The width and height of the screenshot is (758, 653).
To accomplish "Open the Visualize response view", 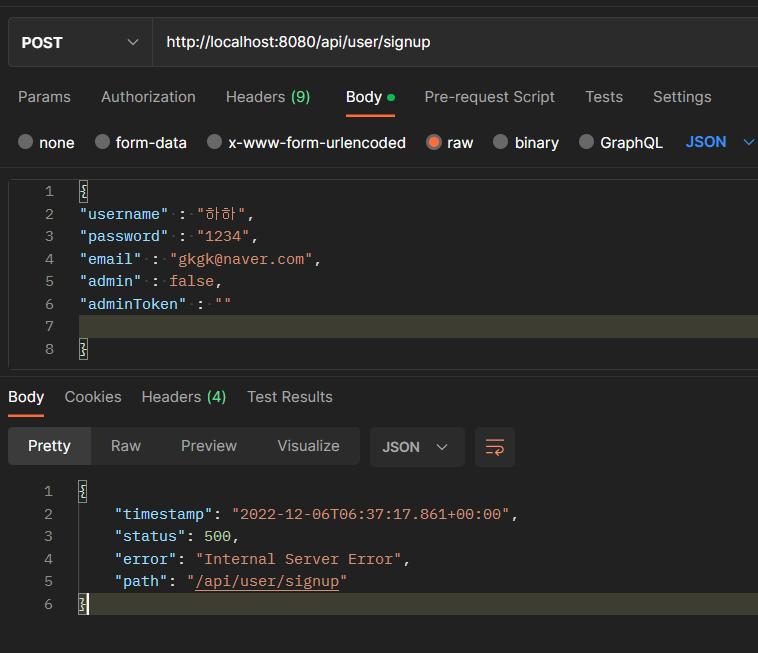I will tap(308, 446).
